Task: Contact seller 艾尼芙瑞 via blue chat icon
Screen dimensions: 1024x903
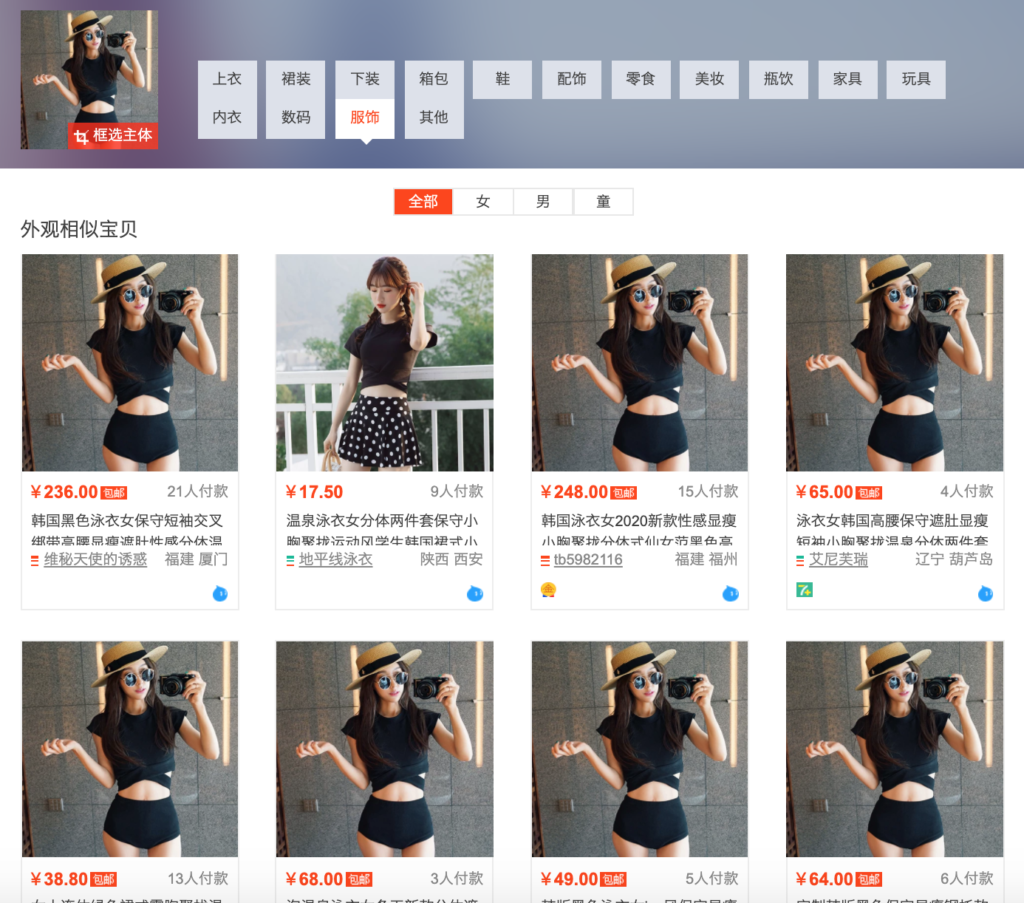Action: tap(985, 594)
